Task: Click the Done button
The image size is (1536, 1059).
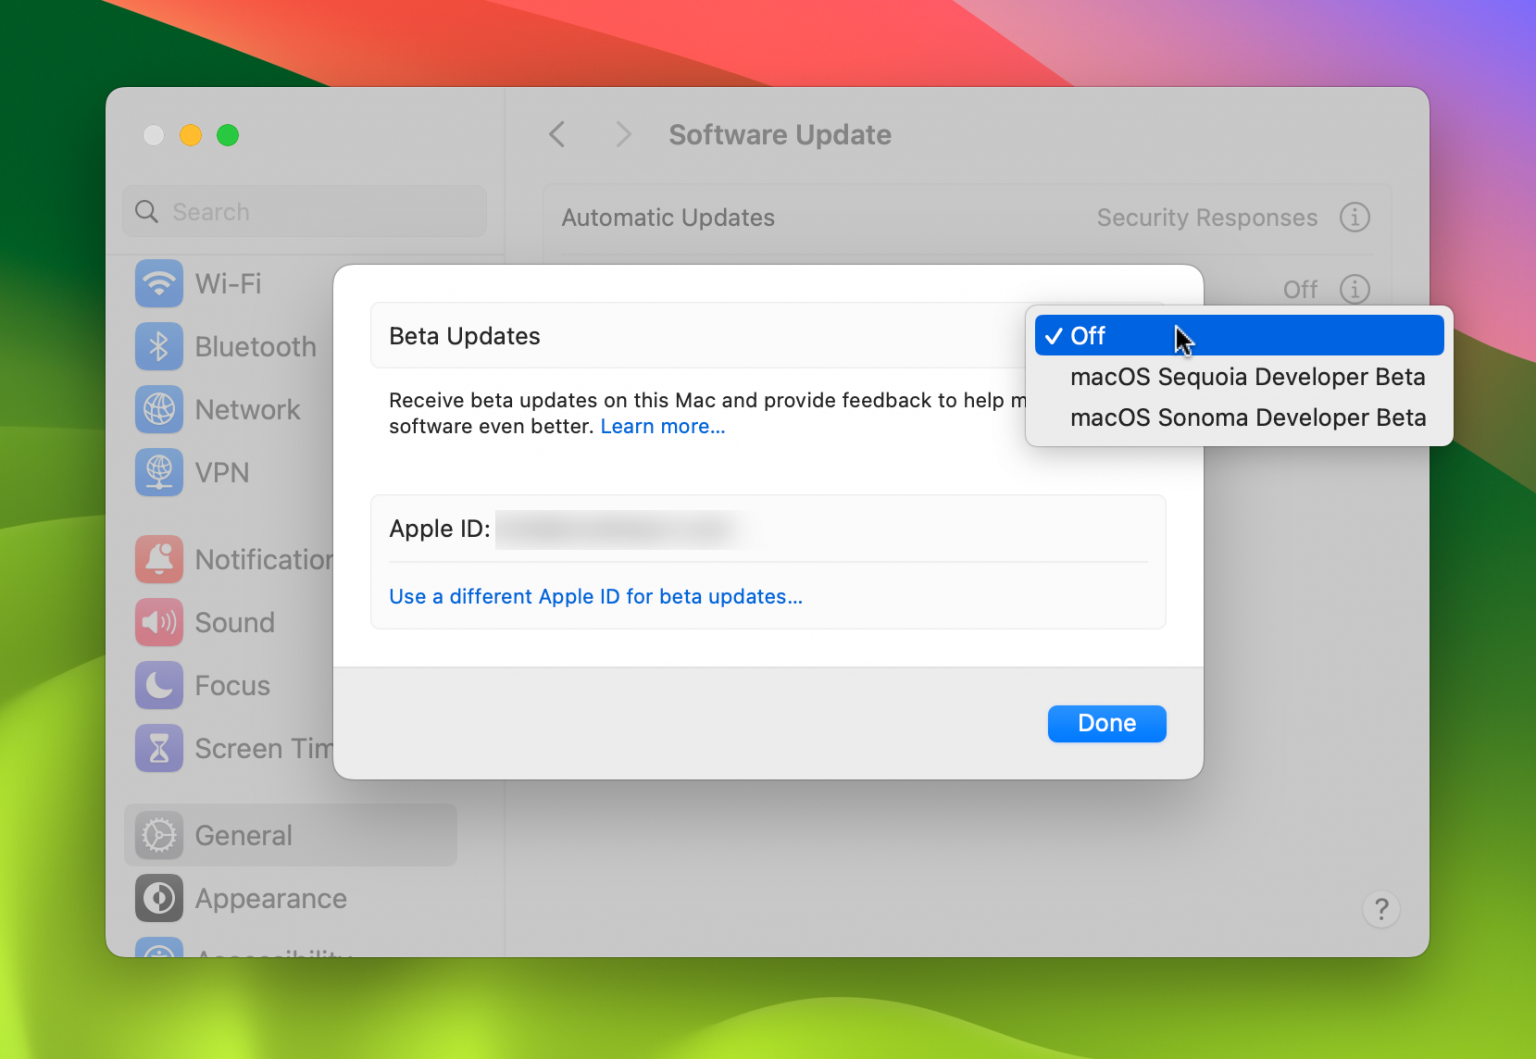Action: point(1106,723)
